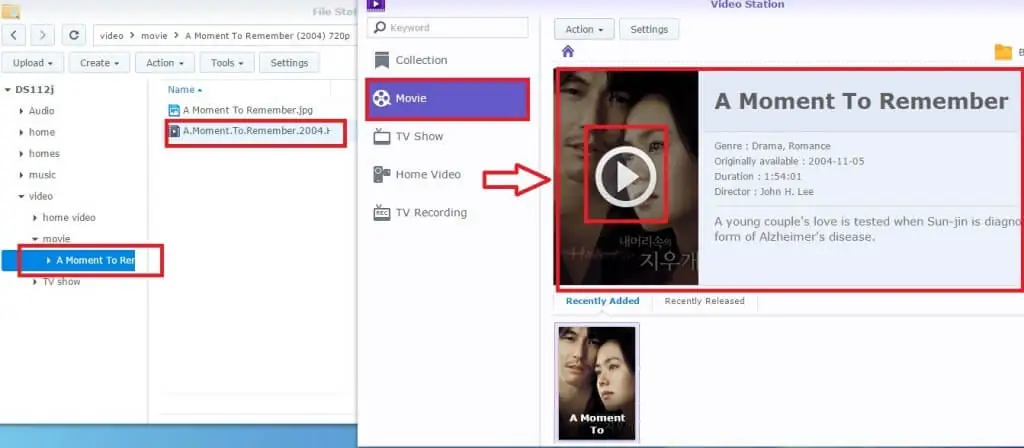
Task: Open Video Station Settings
Action: point(649,29)
